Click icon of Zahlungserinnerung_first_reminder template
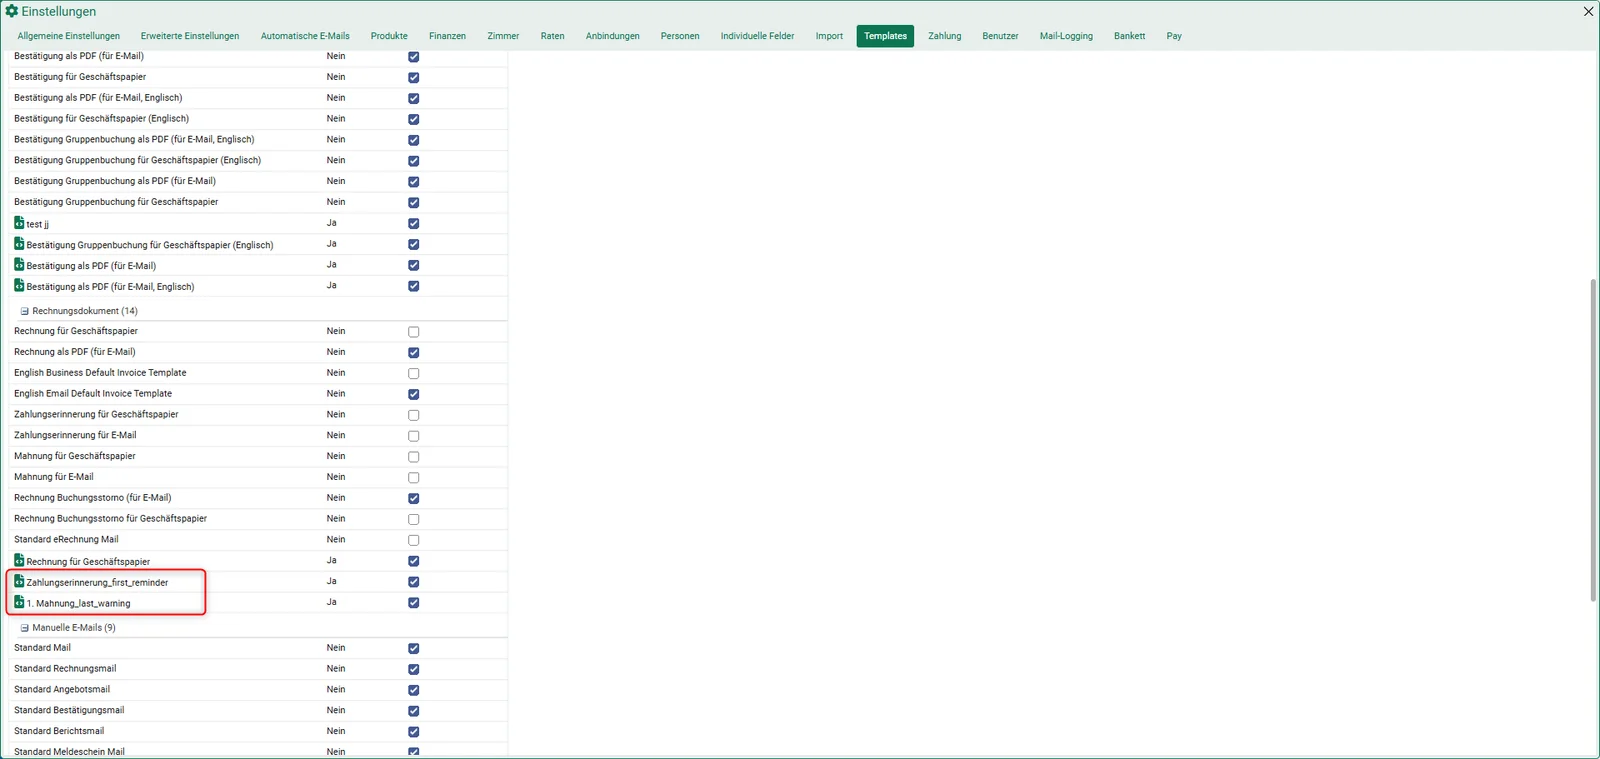Screen dimensions: 1600x759 click(19, 581)
